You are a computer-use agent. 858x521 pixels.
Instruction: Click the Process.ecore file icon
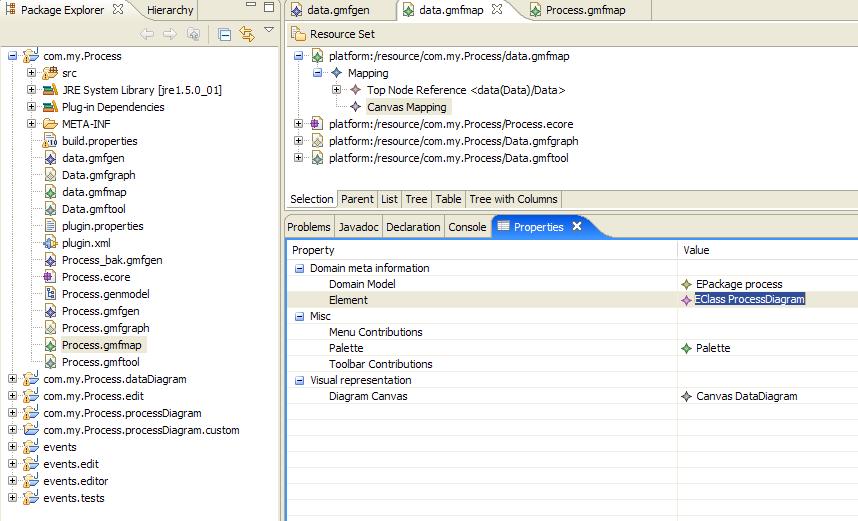coord(50,277)
